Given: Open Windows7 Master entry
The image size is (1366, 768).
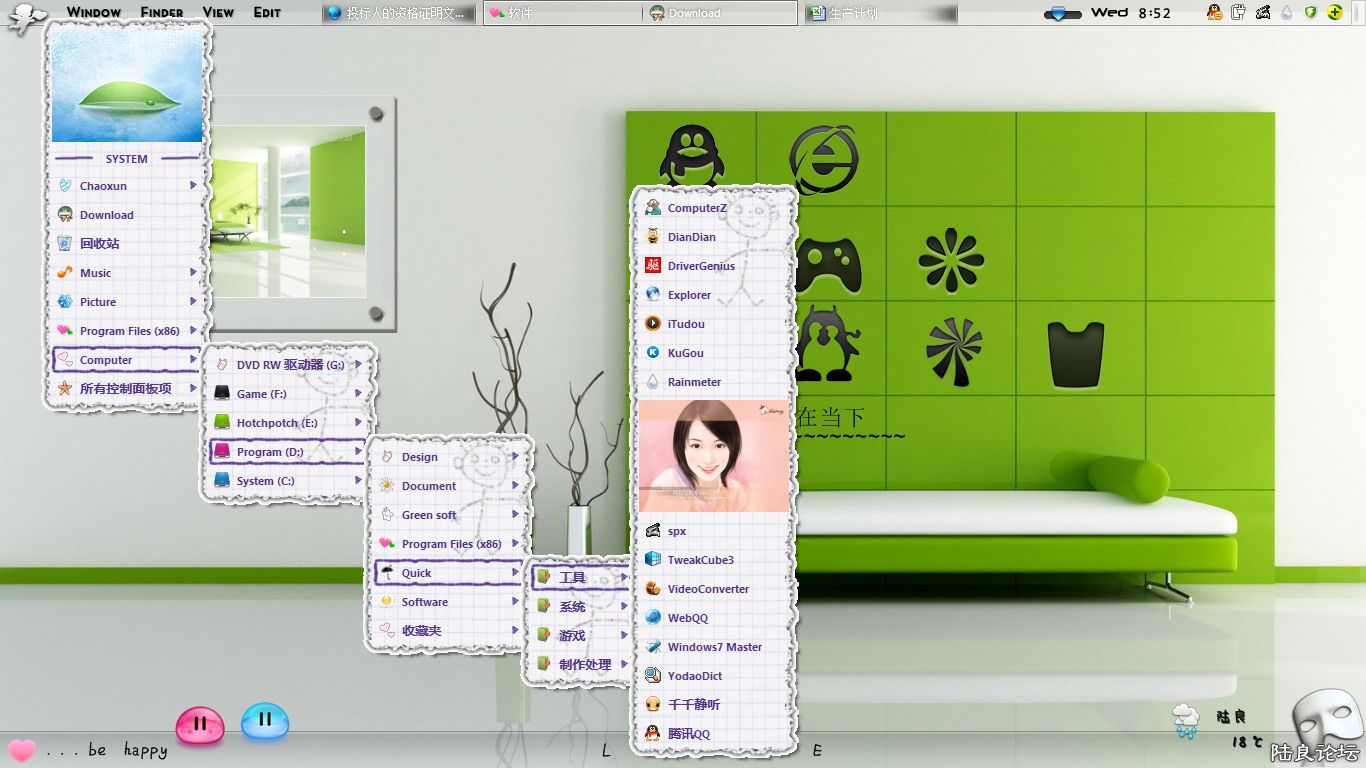Looking at the screenshot, I should pos(714,647).
